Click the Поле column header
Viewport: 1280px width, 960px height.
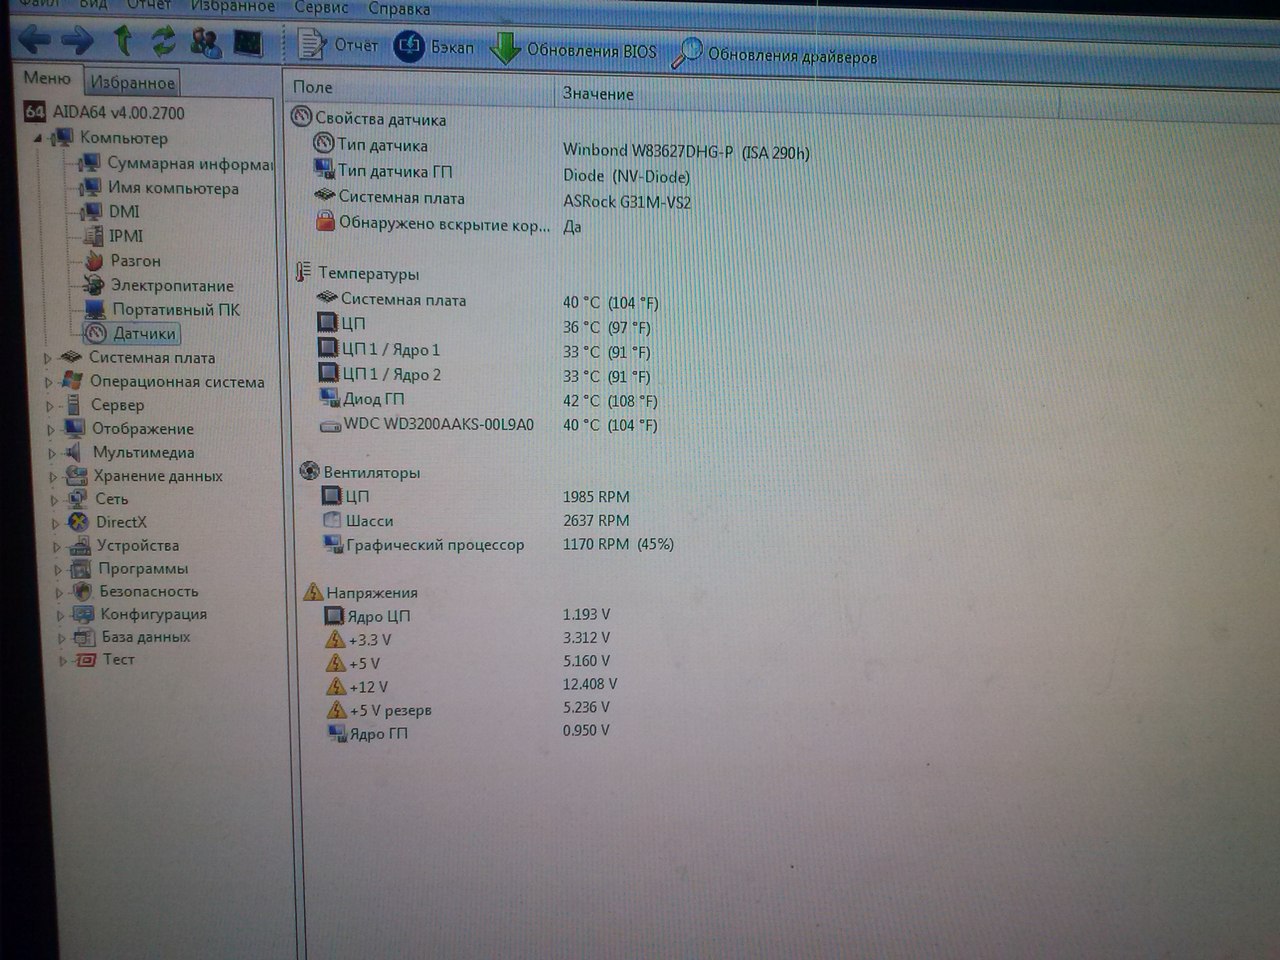[x=313, y=88]
